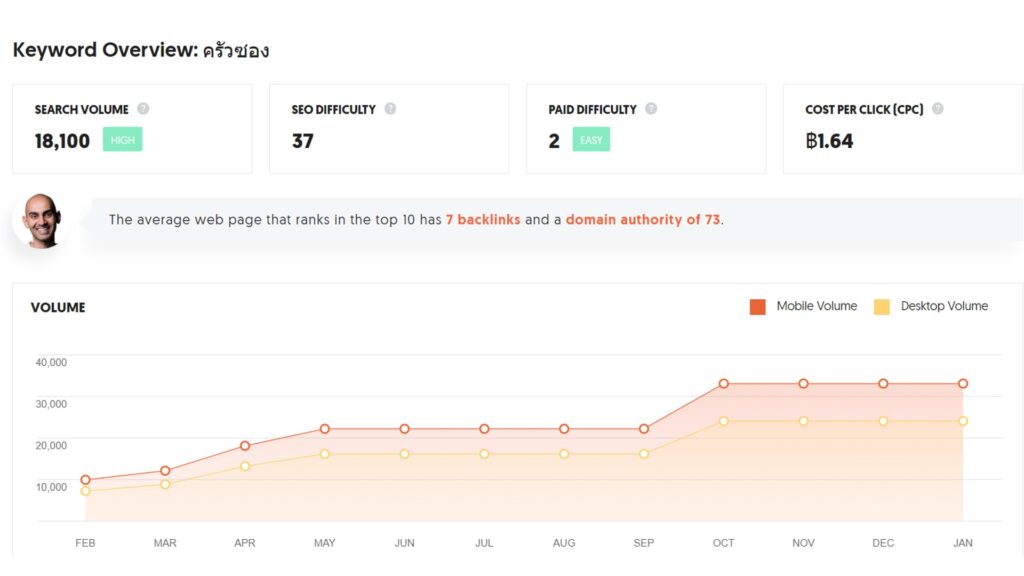Open the domain authority of 73 link
The width and height of the screenshot is (1024, 576).
coord(643,219)
